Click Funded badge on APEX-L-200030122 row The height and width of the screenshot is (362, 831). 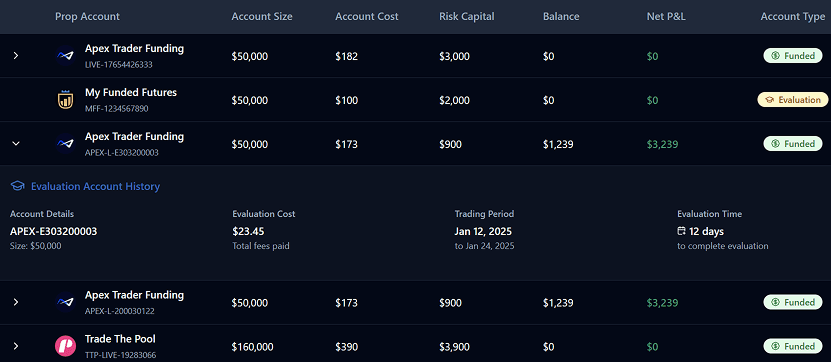point(792,302)
